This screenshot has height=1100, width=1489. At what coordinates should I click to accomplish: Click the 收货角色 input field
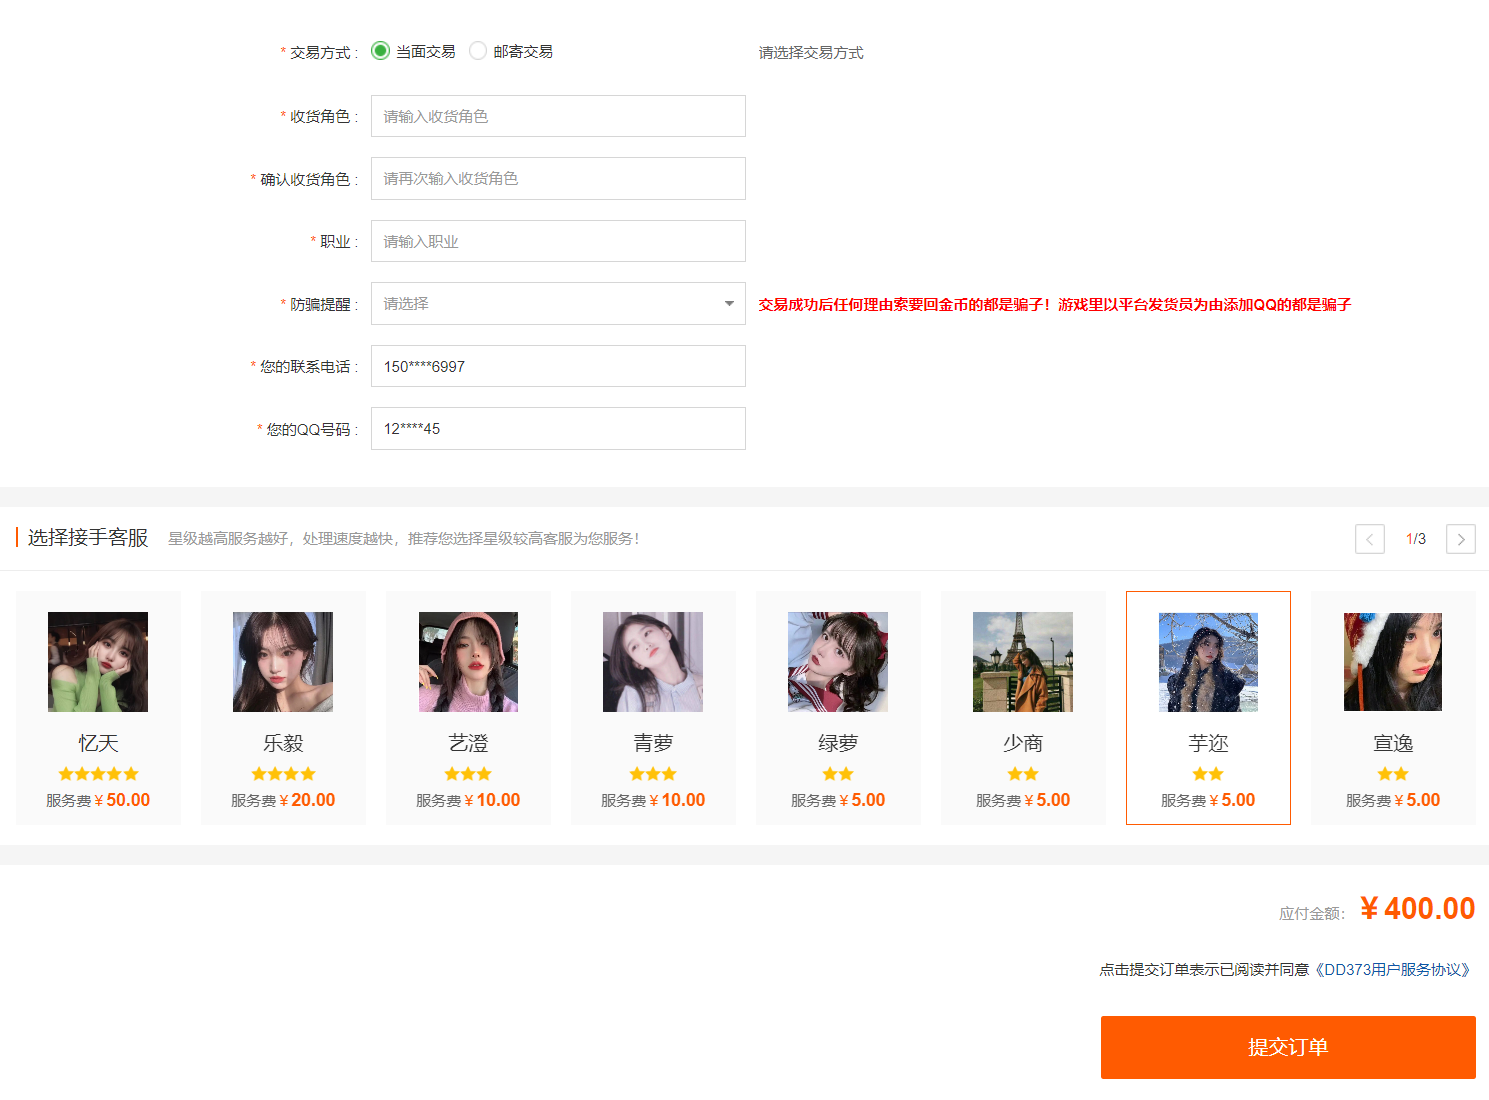point(558,116)
